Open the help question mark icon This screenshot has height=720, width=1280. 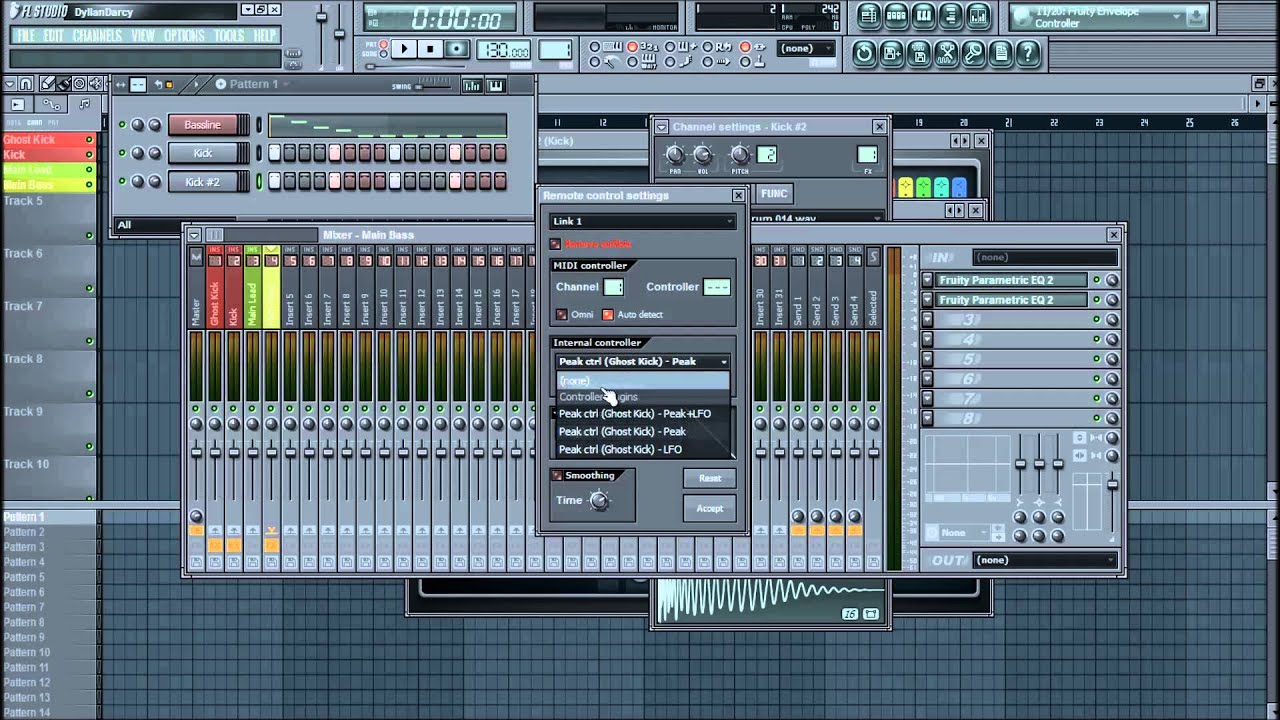tap(1027, 53)
